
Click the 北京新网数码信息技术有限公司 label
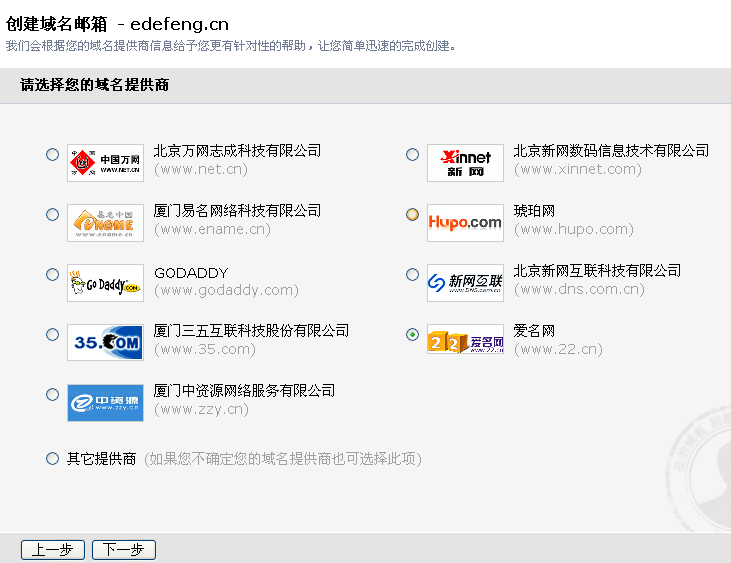tap(611, 151)
